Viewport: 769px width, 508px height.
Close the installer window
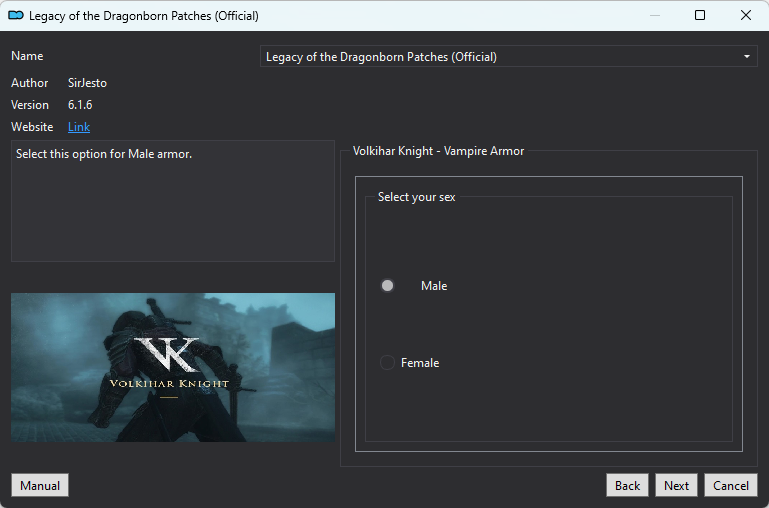point(746,15)
